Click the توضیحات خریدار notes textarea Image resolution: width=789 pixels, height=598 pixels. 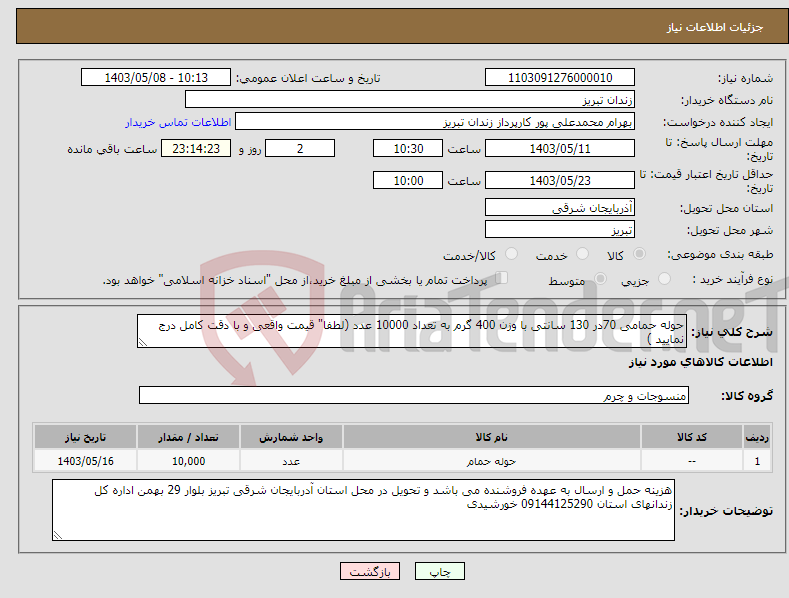(x=363, y=510)
